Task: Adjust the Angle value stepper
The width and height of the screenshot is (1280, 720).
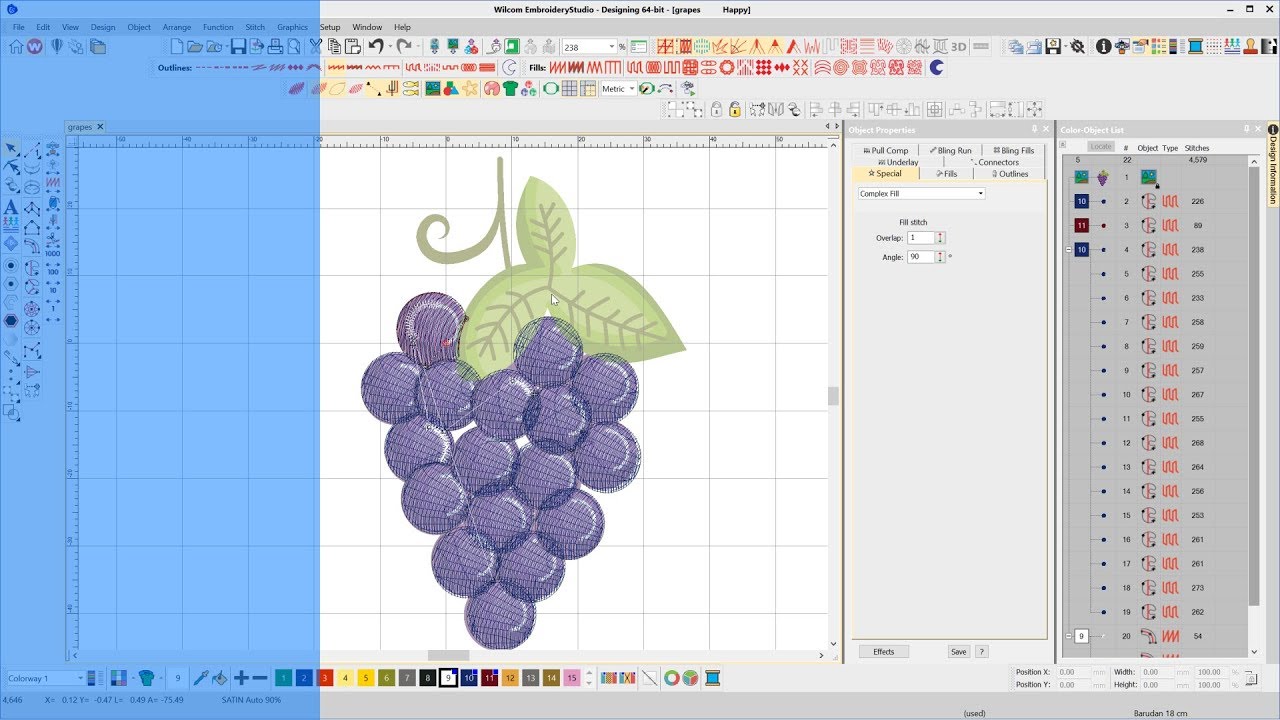Action: [x=940, y=257]
